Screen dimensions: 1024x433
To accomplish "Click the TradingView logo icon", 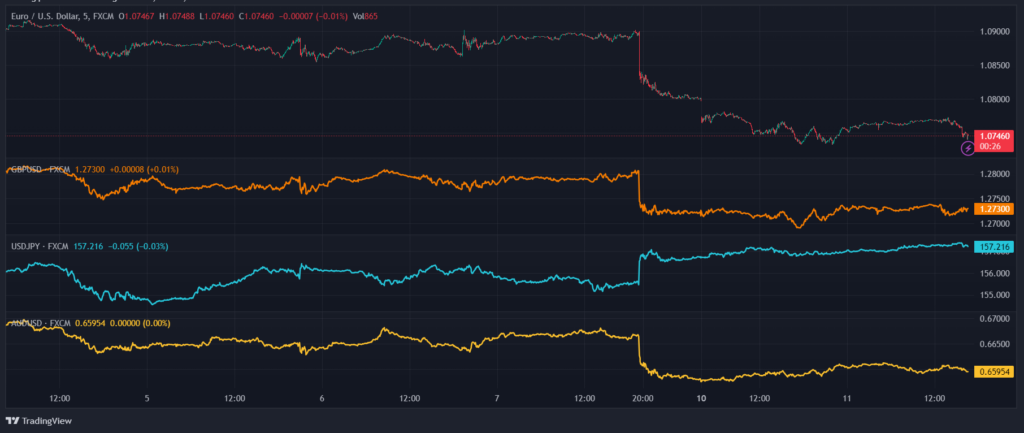I will (x=13, y=420).
